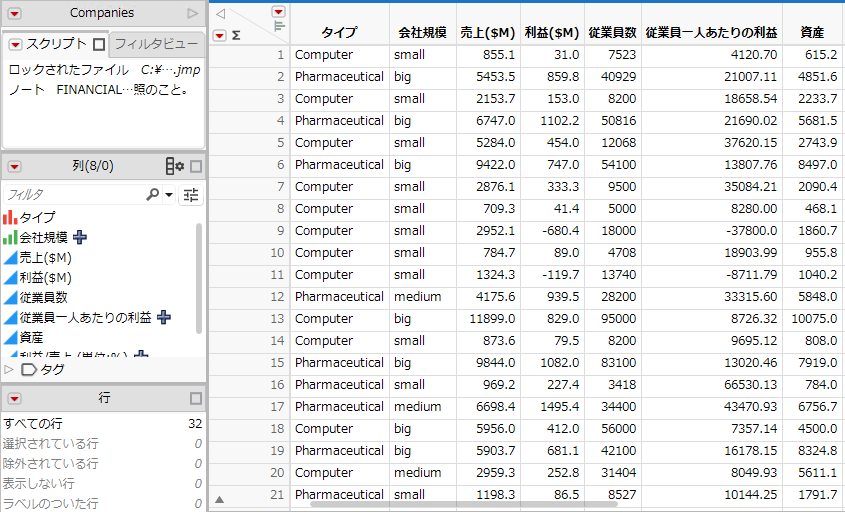This screenshot has height=512, width=845.
Task: Click the medium cell in row 12
Action: 423,296
